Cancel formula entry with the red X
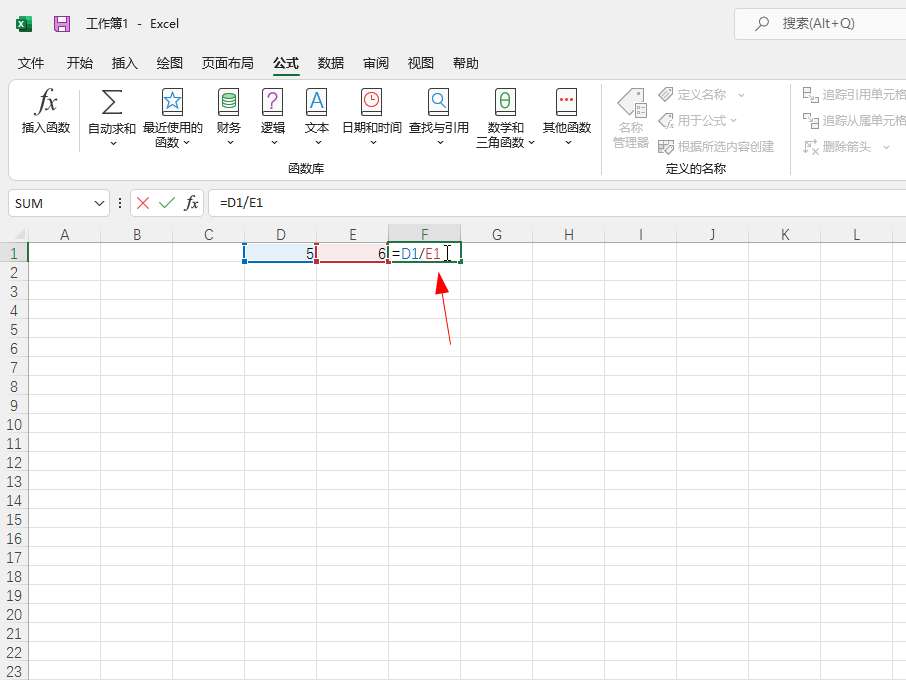 tap(143, 203)
